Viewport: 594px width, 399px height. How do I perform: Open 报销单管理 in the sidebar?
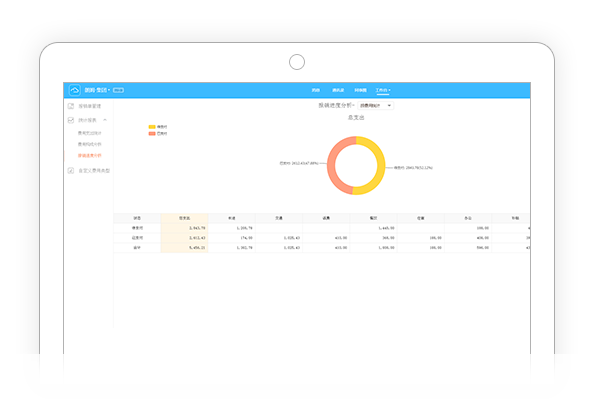tap(90, 106)
